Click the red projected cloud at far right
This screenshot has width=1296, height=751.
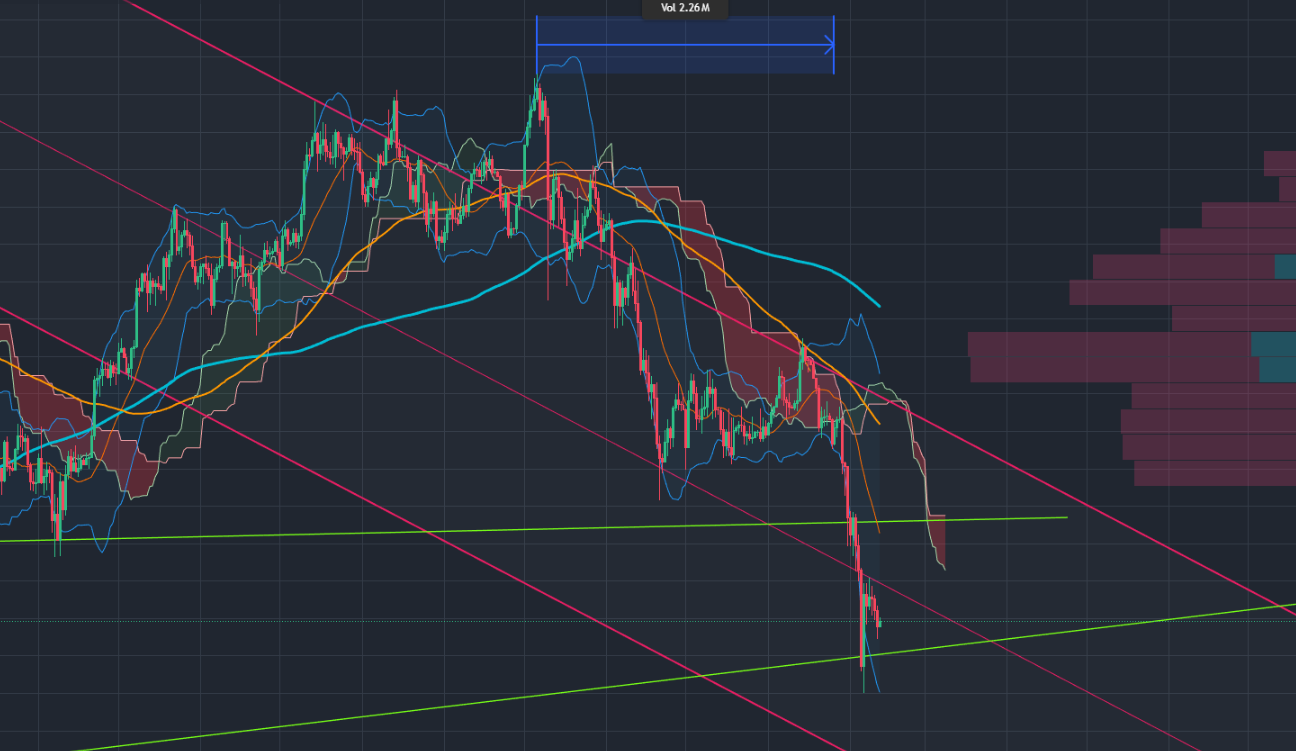point(937,540)
